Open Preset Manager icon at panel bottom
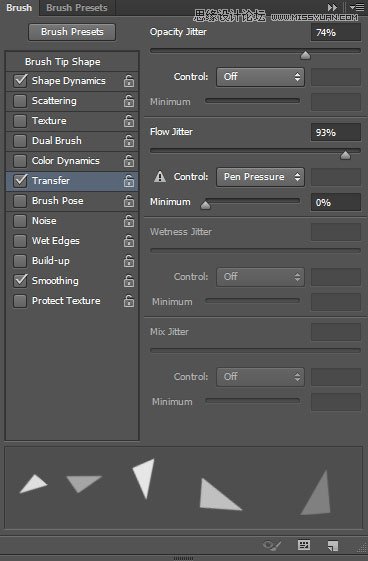This screenshot has height=561, width=368. tap(304, 545)
